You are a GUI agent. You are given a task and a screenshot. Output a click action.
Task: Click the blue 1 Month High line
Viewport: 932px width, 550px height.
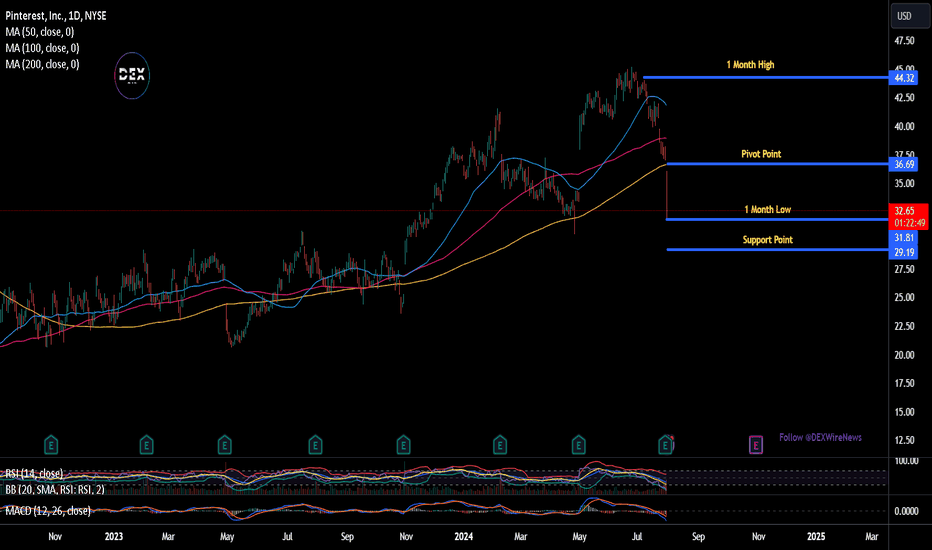(766, 77)
